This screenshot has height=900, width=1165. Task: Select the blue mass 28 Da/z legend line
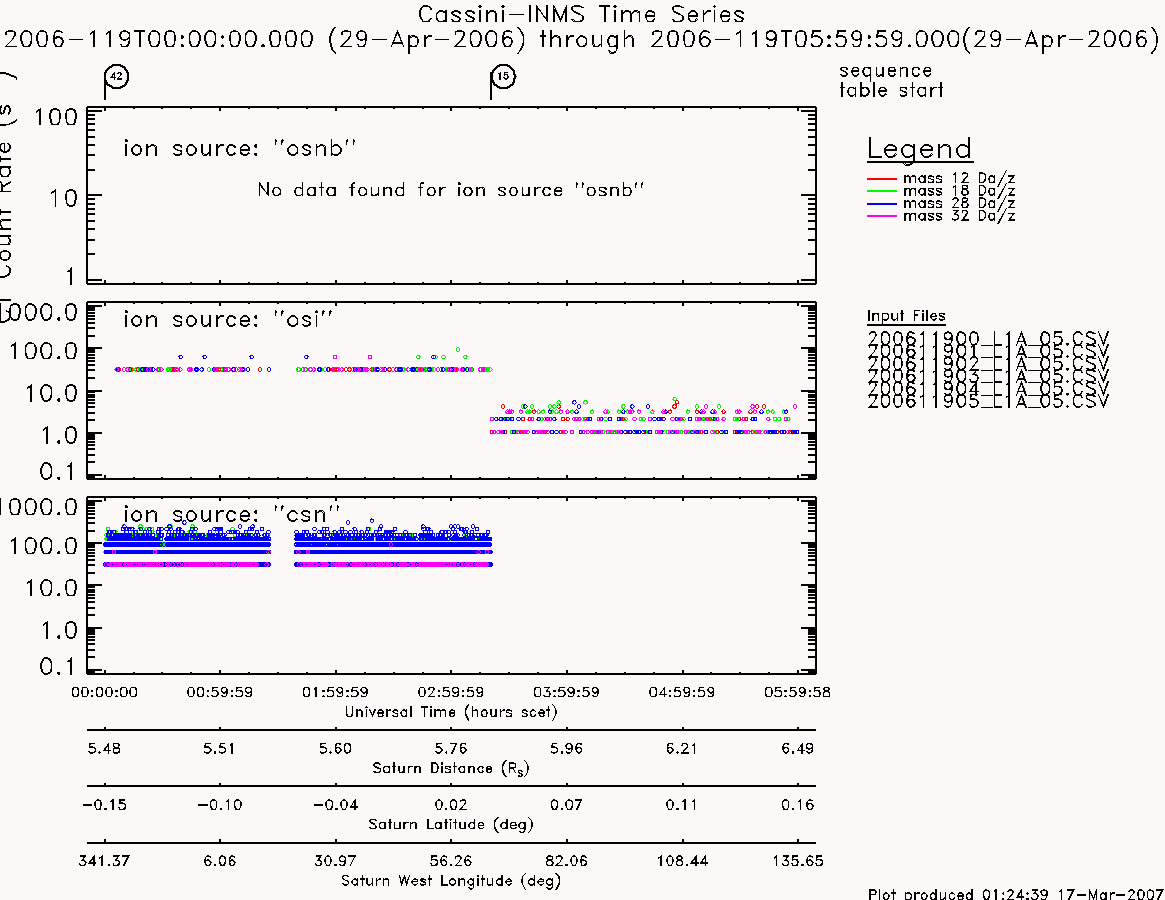point(882,204)
